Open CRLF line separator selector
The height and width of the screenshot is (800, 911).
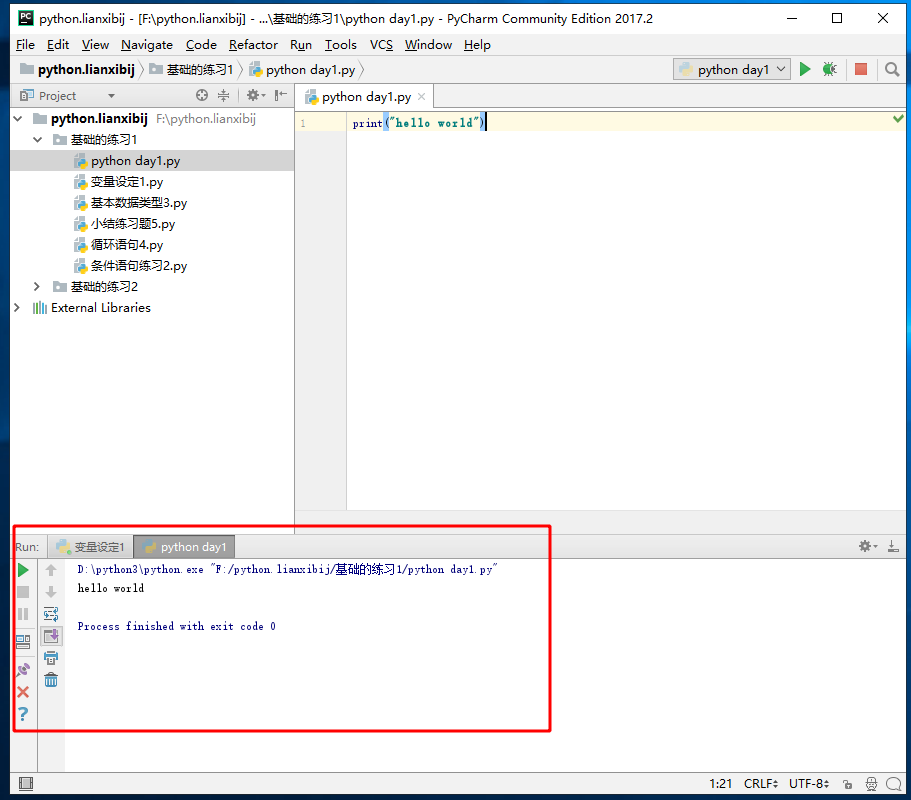[761, 784]
